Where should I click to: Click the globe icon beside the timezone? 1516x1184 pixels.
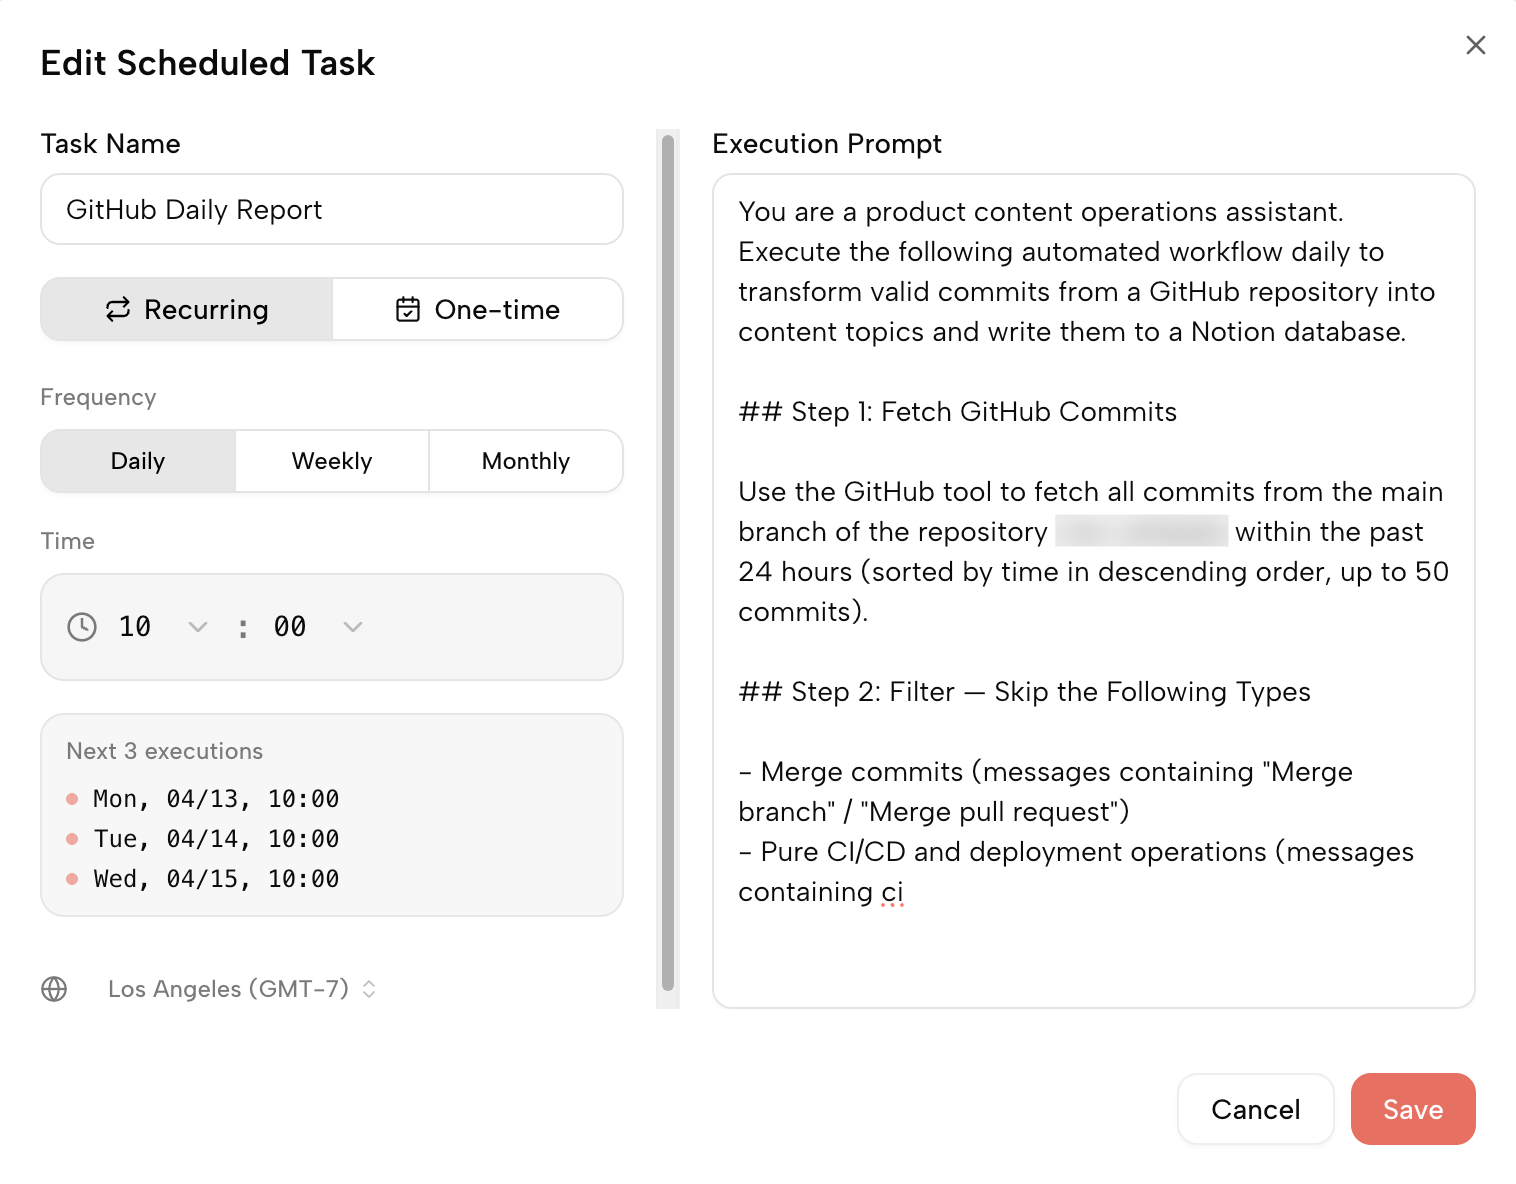click(x=54, y=989)
